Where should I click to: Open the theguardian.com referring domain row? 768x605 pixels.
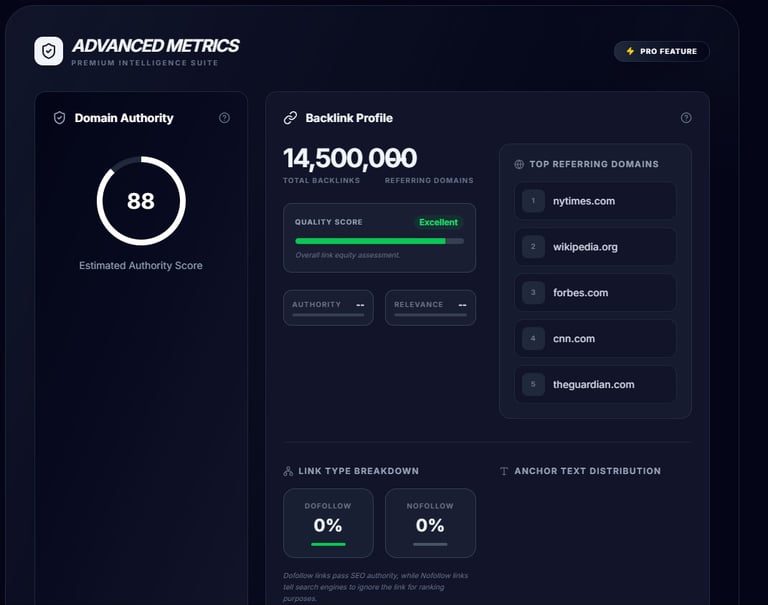click(x=595, y=385)
